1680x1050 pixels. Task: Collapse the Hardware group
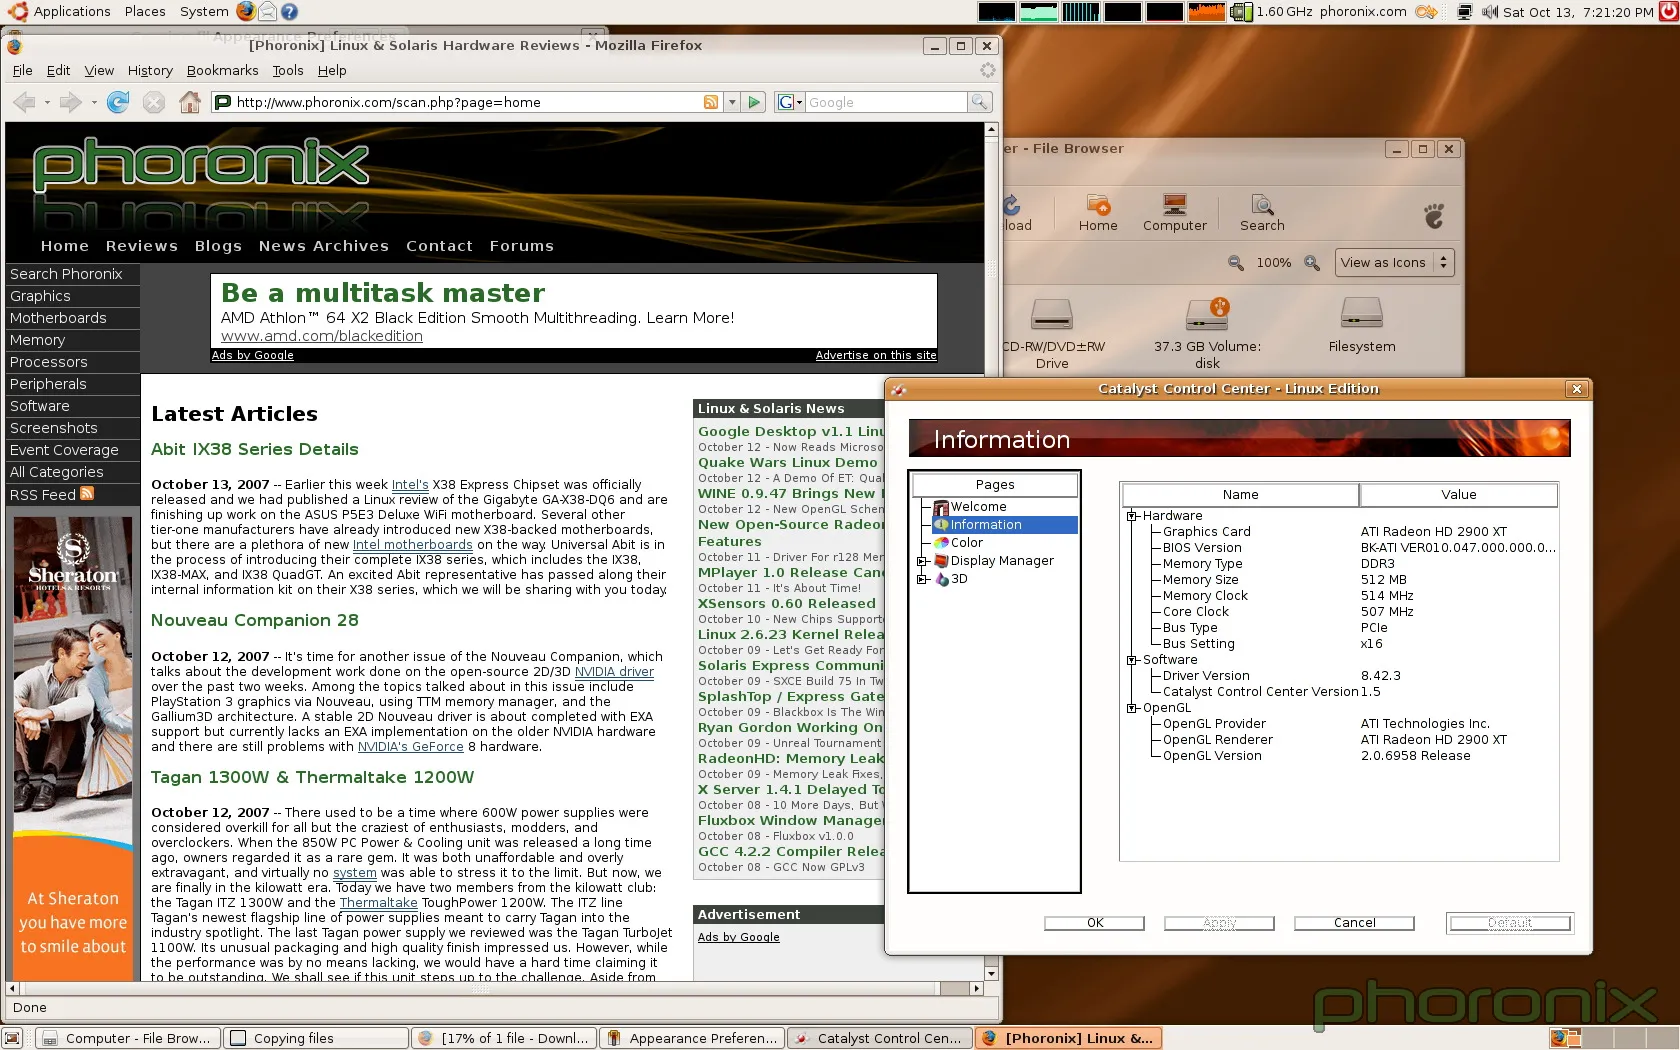(1132, 516)
